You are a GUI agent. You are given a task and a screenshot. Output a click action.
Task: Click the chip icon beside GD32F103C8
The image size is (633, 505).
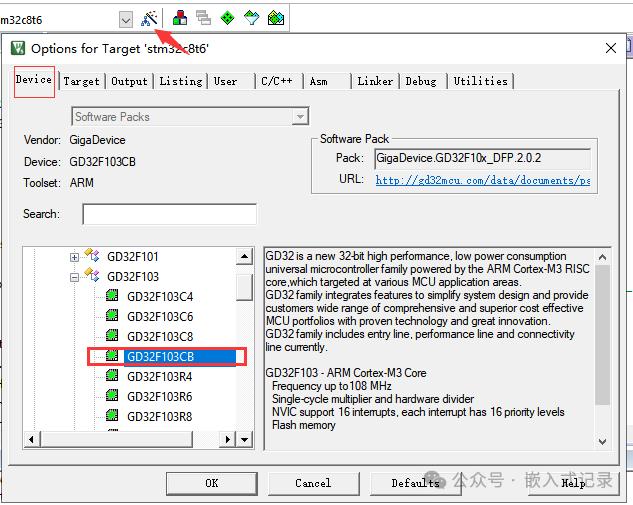coord(112,335)
